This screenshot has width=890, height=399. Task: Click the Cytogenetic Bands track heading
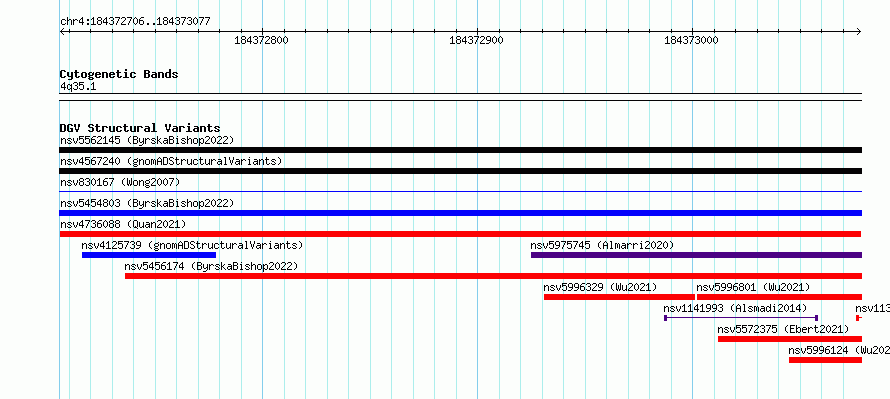click(119, 74)
